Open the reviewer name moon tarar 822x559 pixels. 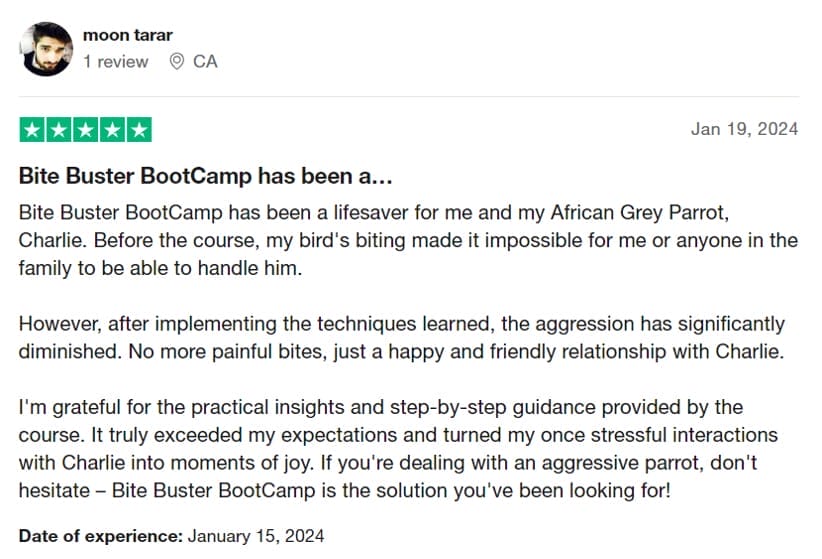pyautogui.click(x=128, y=35)
